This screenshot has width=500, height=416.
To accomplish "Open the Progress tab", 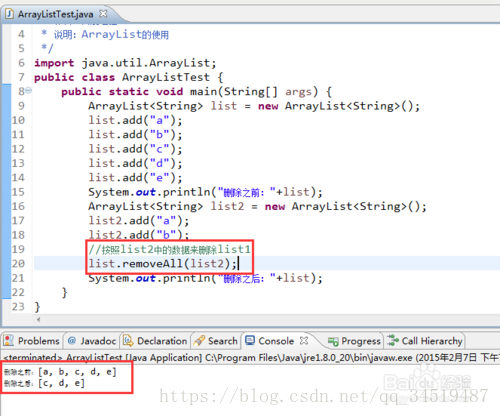I will pos(355,341).
